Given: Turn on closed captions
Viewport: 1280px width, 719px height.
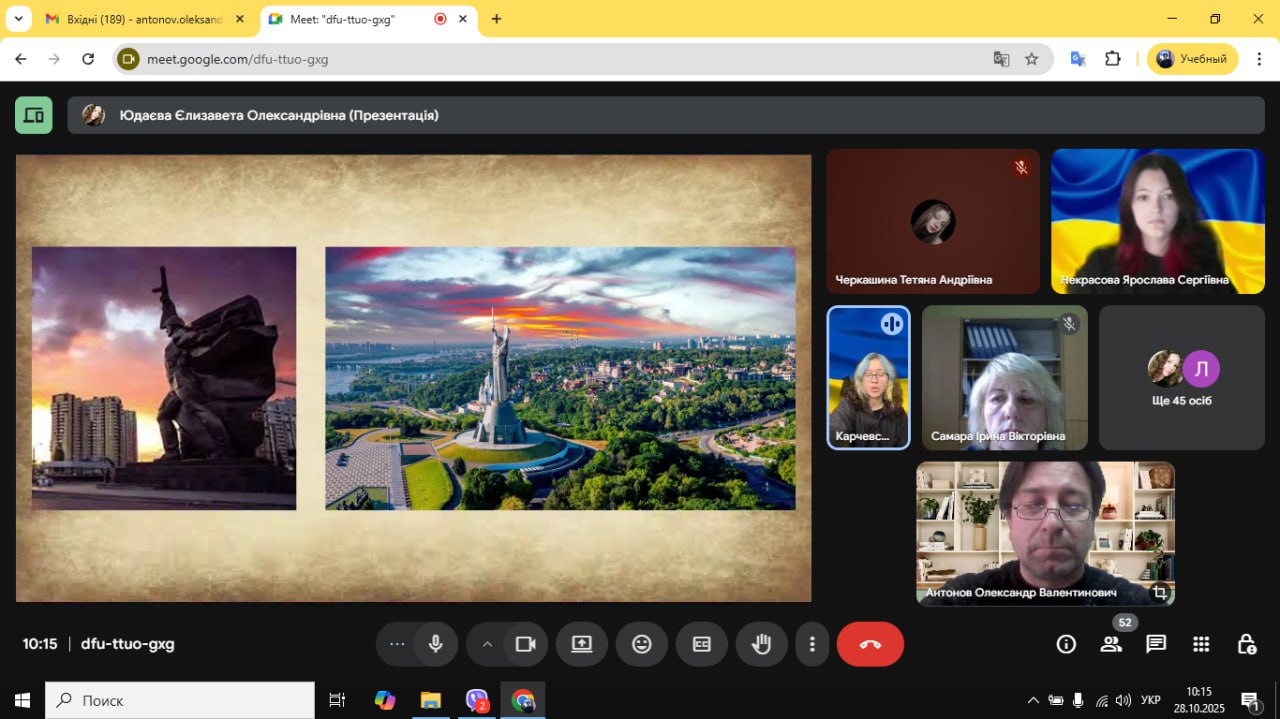Looking at the screenshot, I should tap(702, 644).
